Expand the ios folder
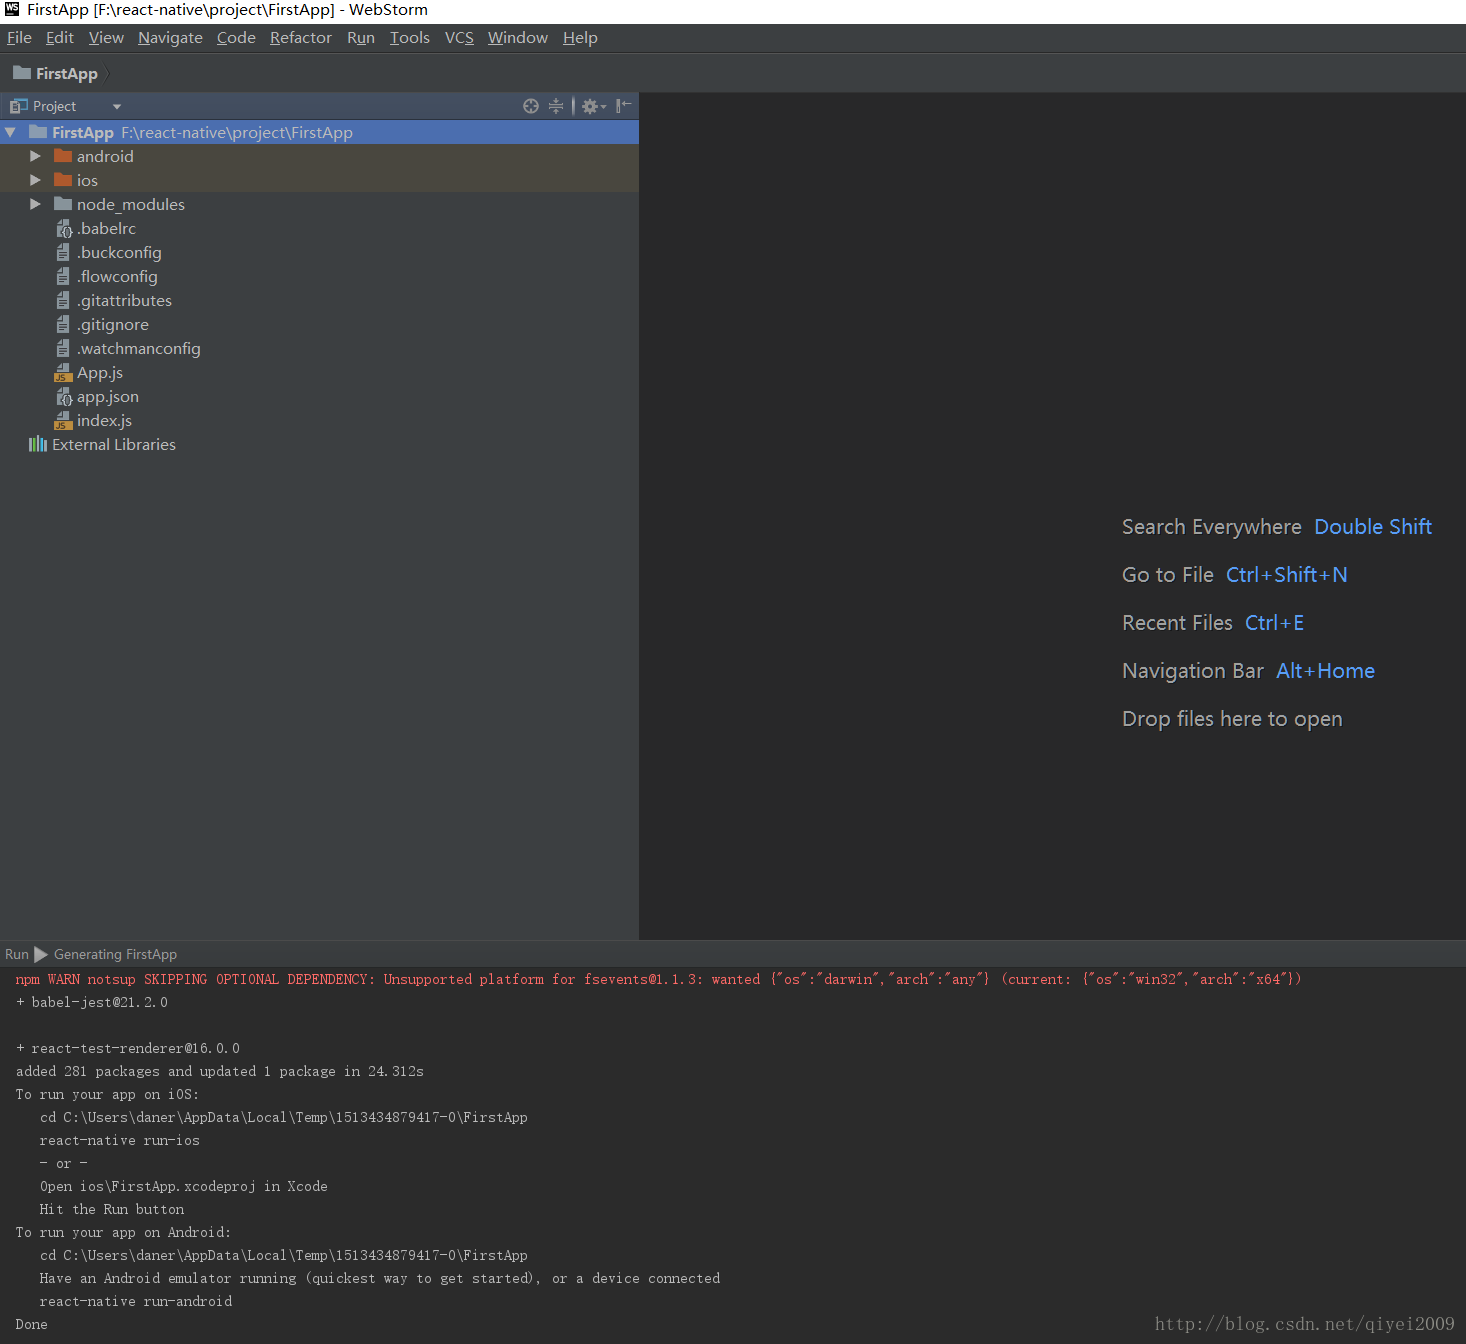 pyautogui.click(x=35, y=180)
